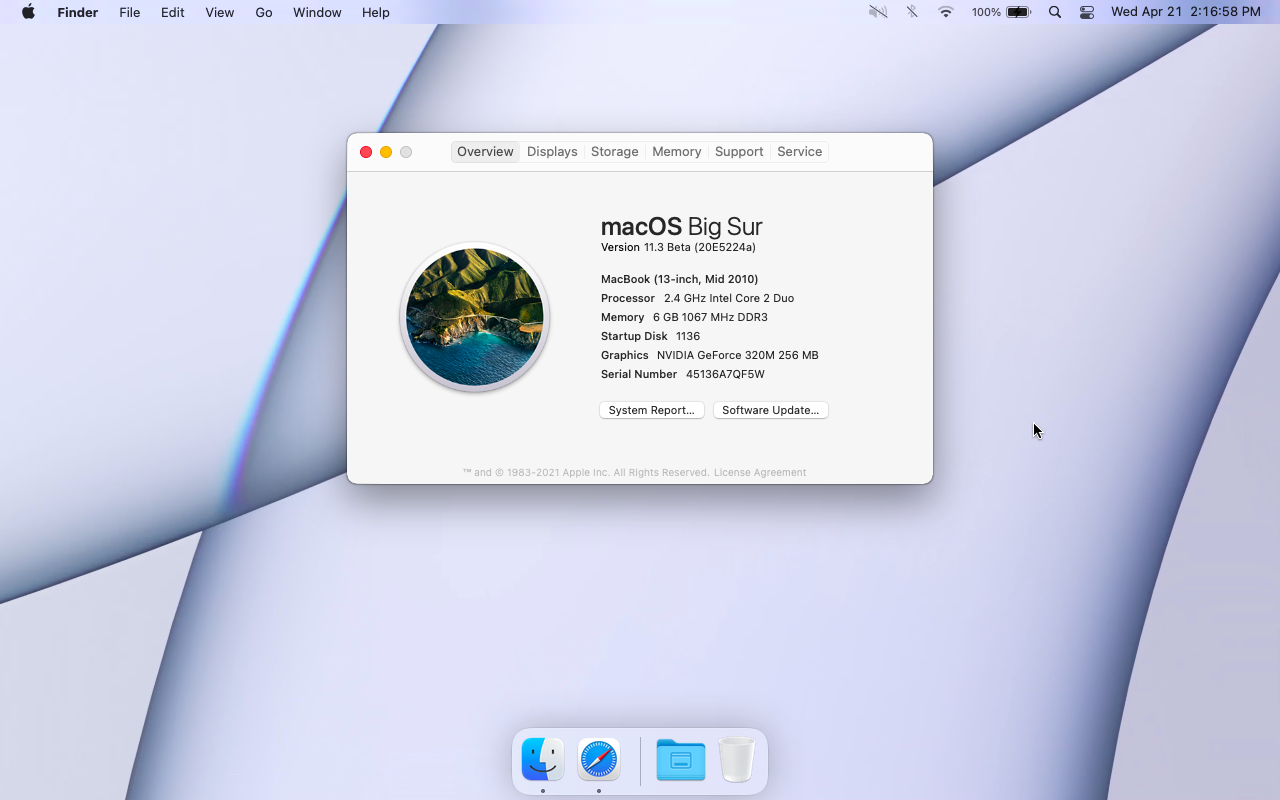Screen dimensions: 1280x800
Task: Switch to the Storage tab
Action: click(x=615, y=152)
